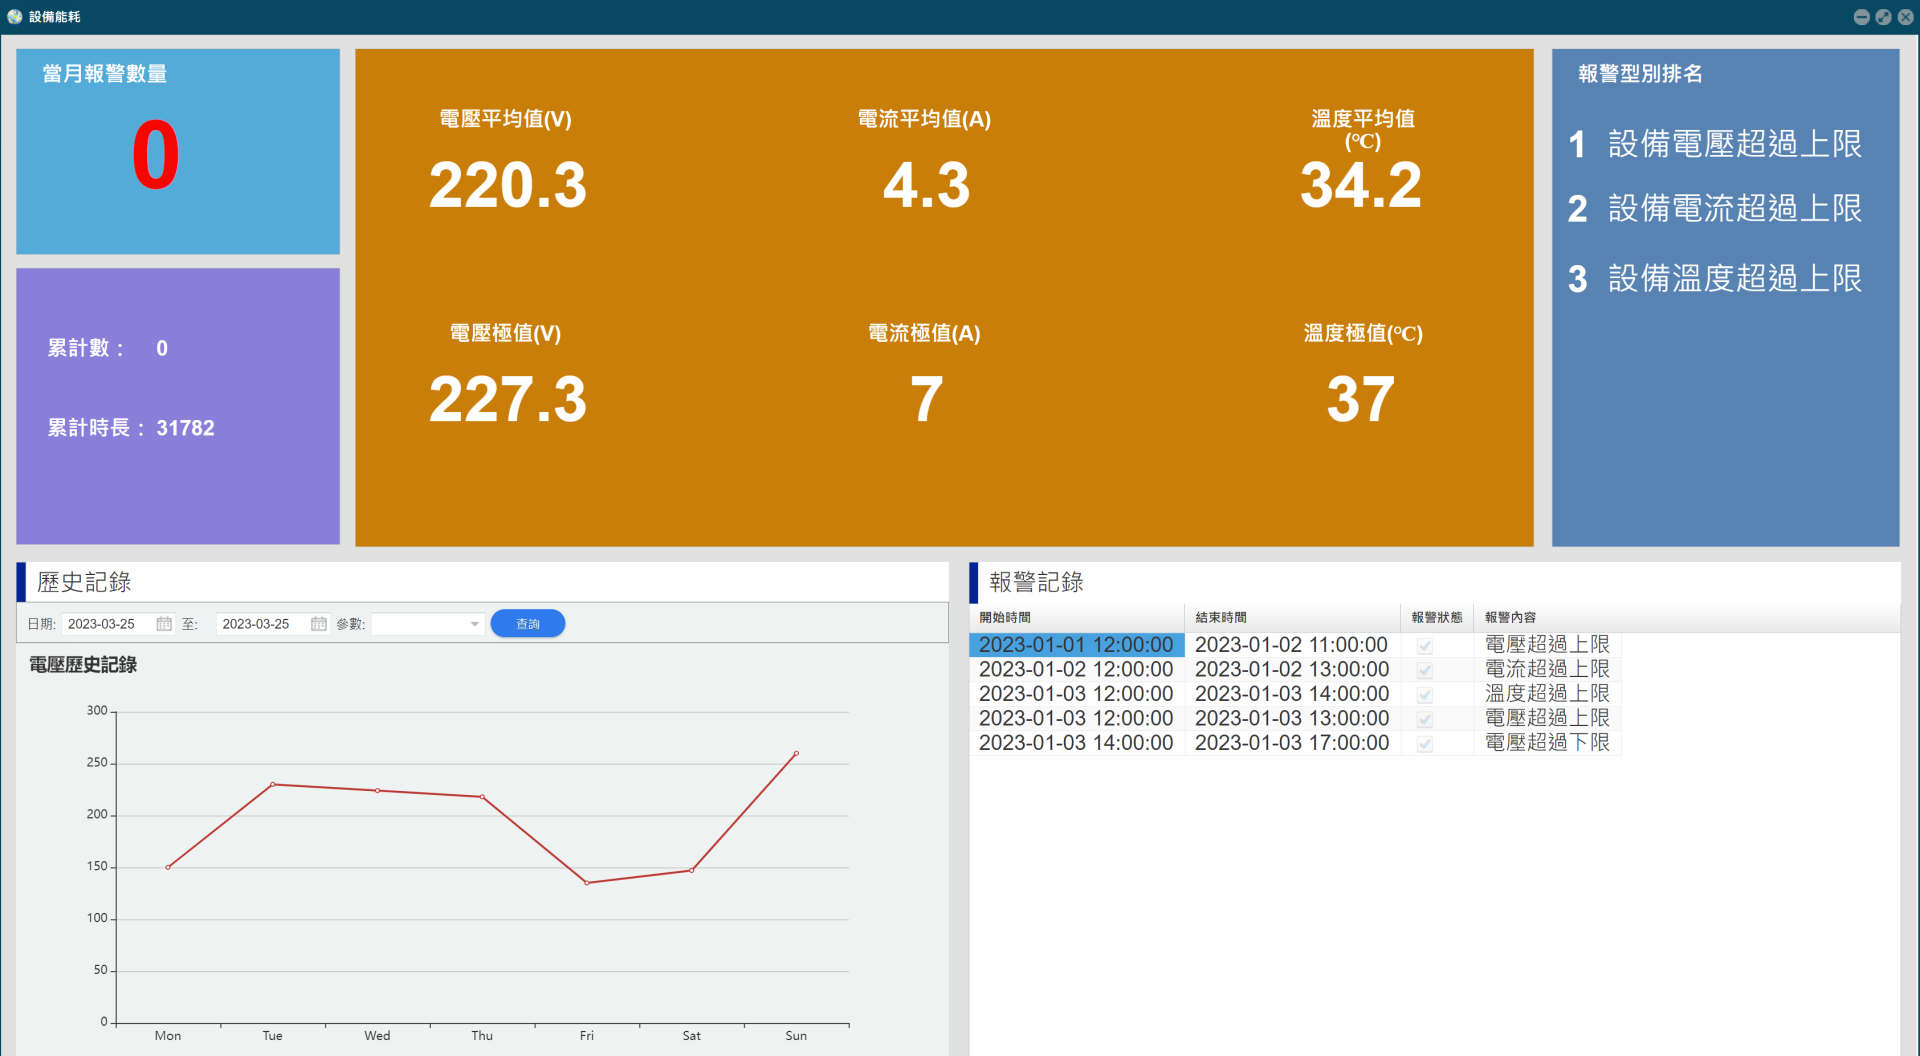Screen dimensions: 1920x1056
Task: Click the 查詢 query button
Action: click(x=528, y=624)
